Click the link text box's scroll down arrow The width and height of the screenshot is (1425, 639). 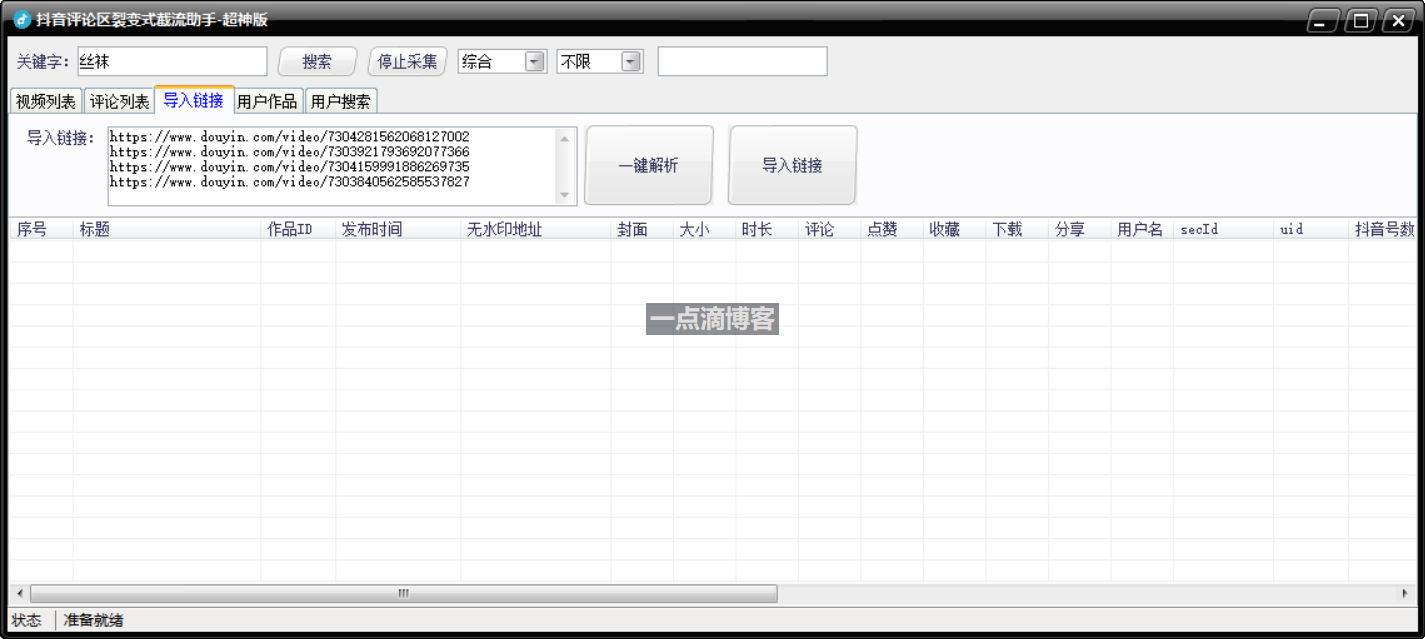(565, 195)
